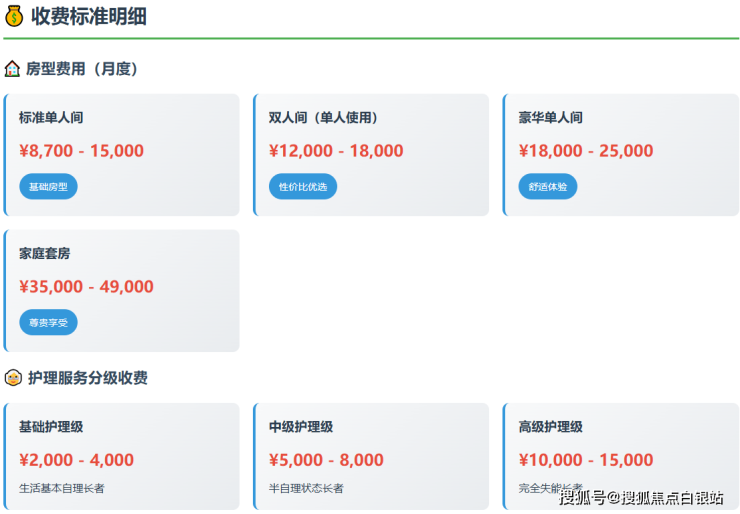
Task: Click the 搜狐号@搜狐黑点白银站 watermark
Action: pos(641,497)
